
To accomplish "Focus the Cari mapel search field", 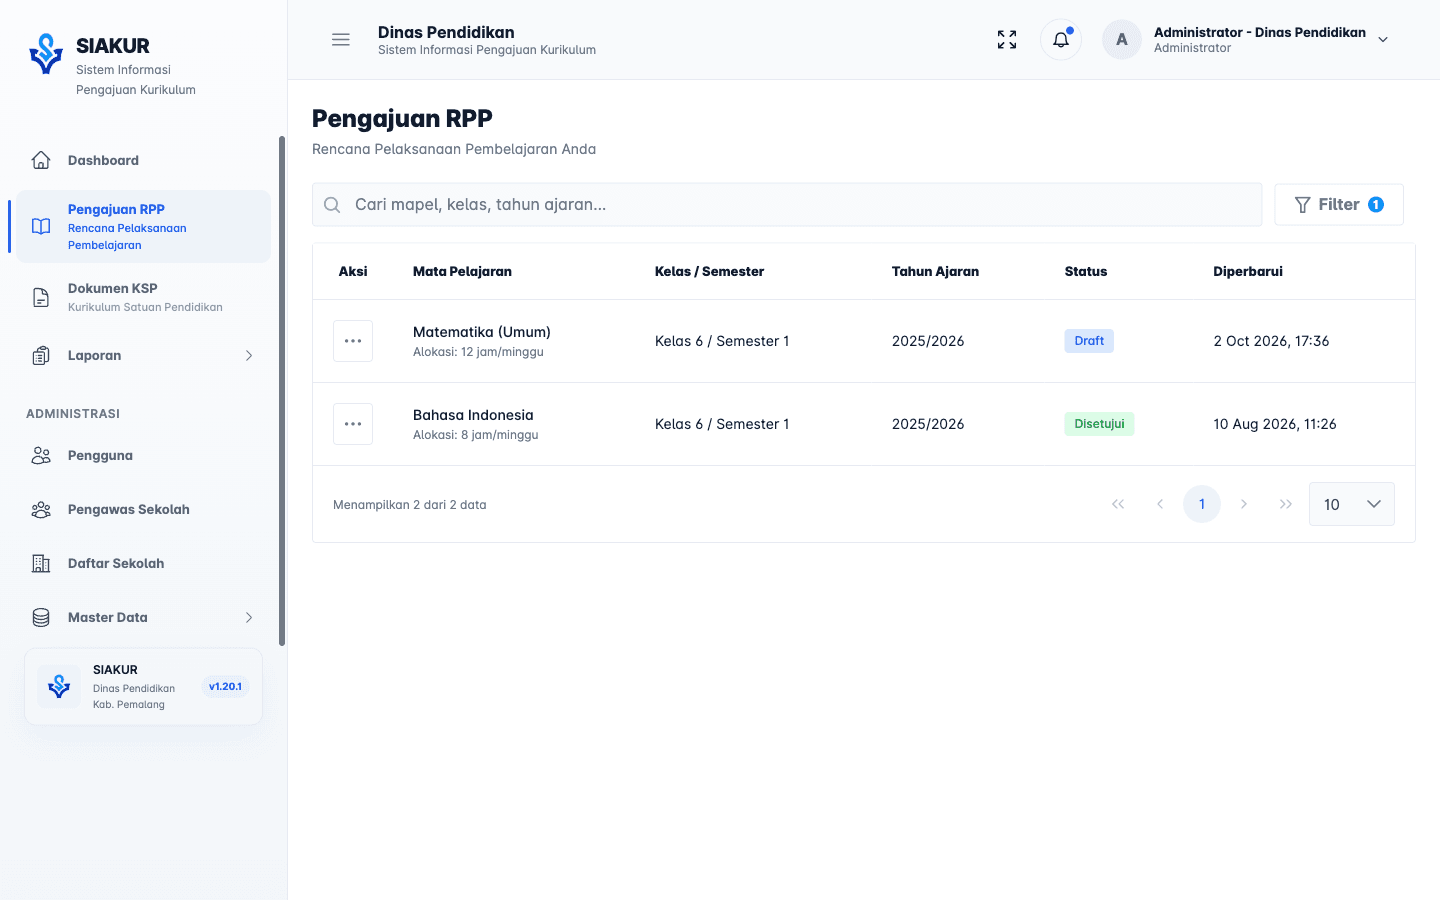I will click(787, 205).
